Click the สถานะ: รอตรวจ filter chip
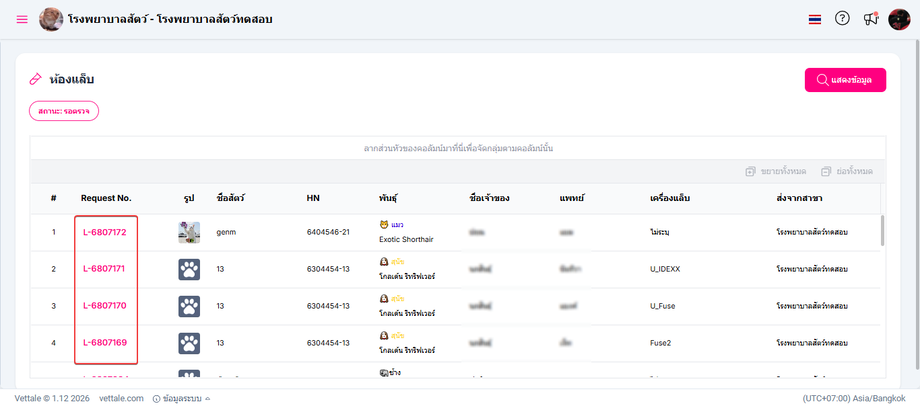 [x=64, y=111]
